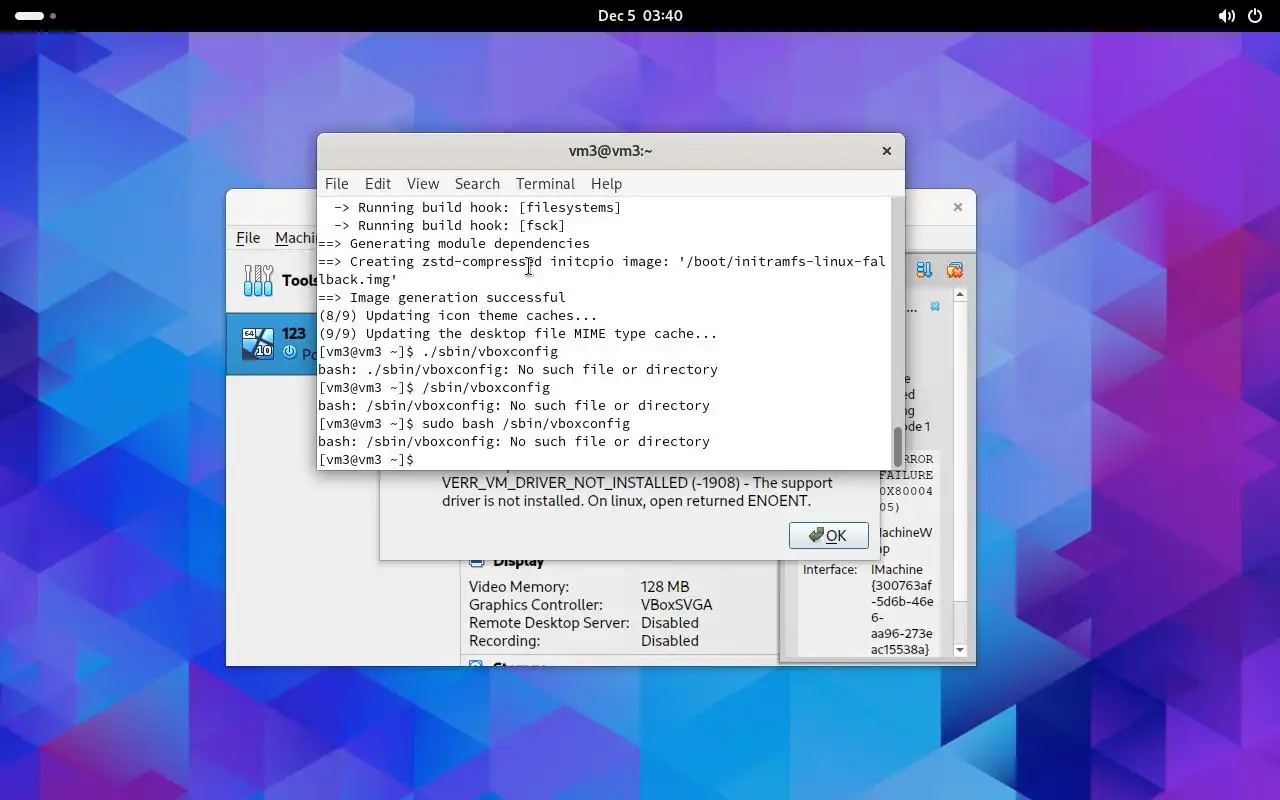1280x800 pixels.
Task: Click OK on the error dialog
Action: tap(829, 535)
